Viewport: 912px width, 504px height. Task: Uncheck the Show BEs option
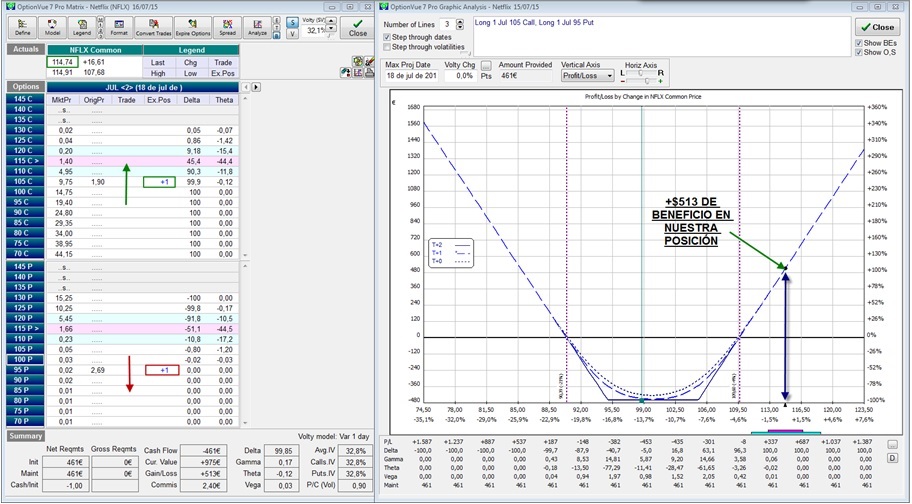click(x=858, y=44)
